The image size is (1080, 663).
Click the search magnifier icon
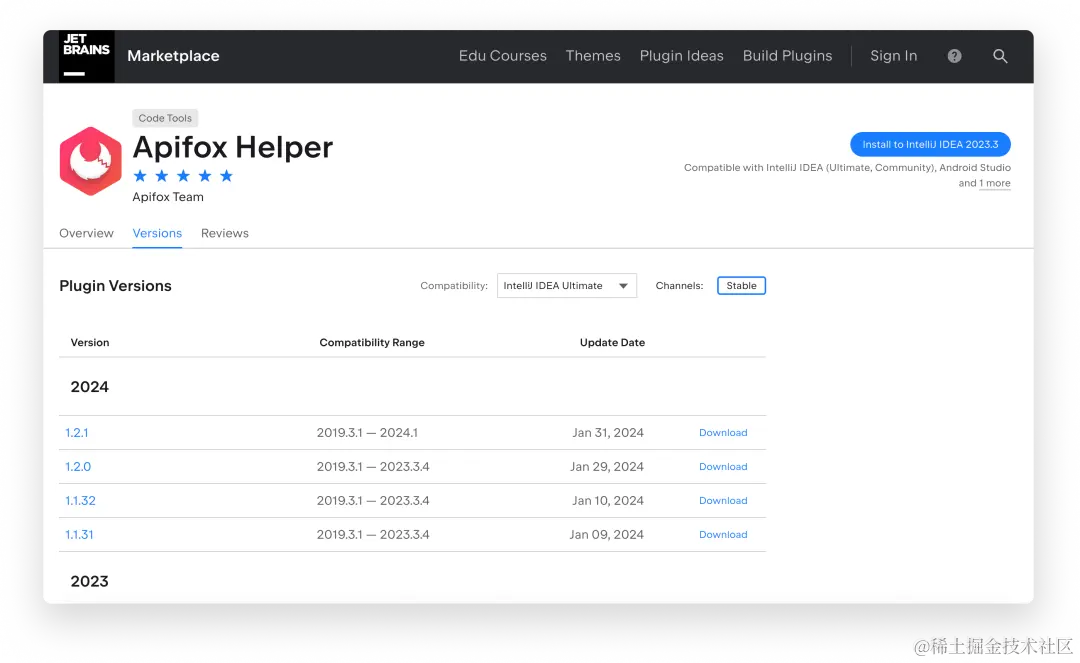(1000, 56)
